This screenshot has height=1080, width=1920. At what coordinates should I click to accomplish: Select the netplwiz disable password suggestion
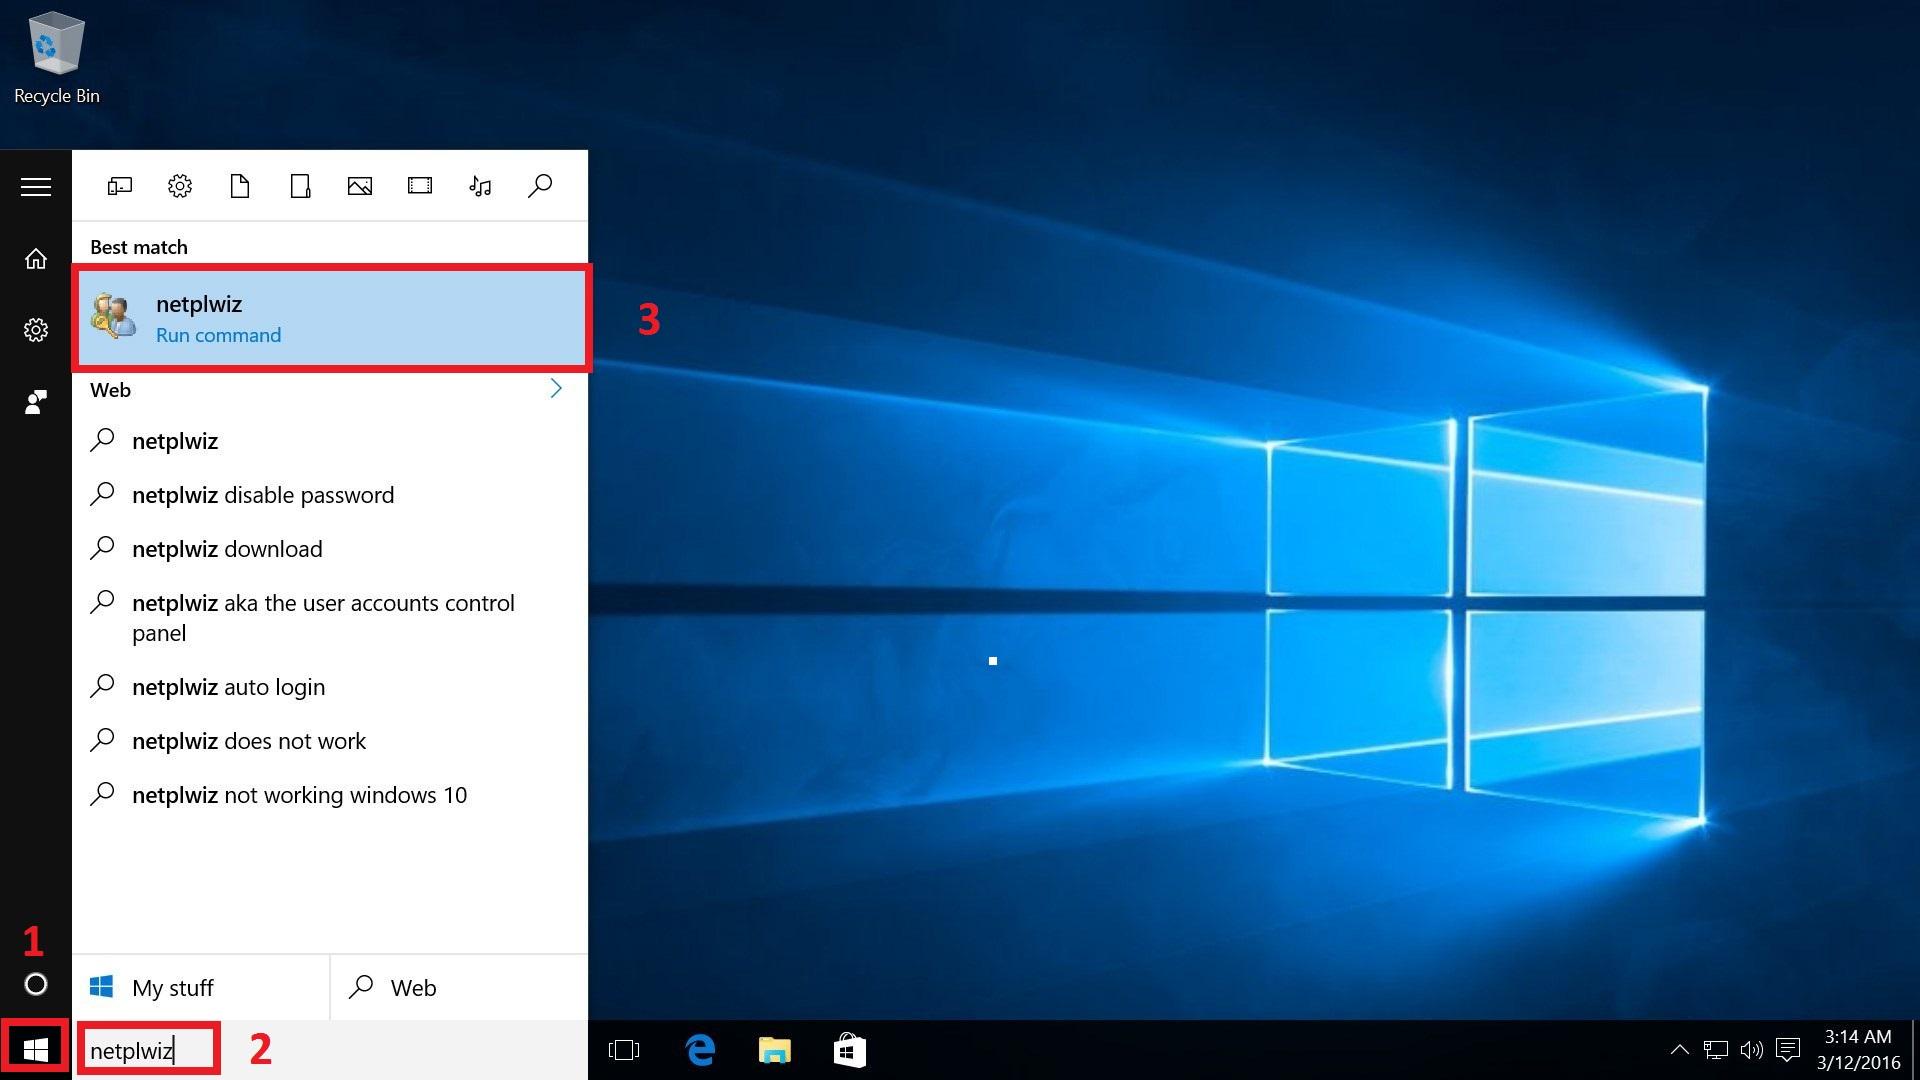[x=263, y=494]
